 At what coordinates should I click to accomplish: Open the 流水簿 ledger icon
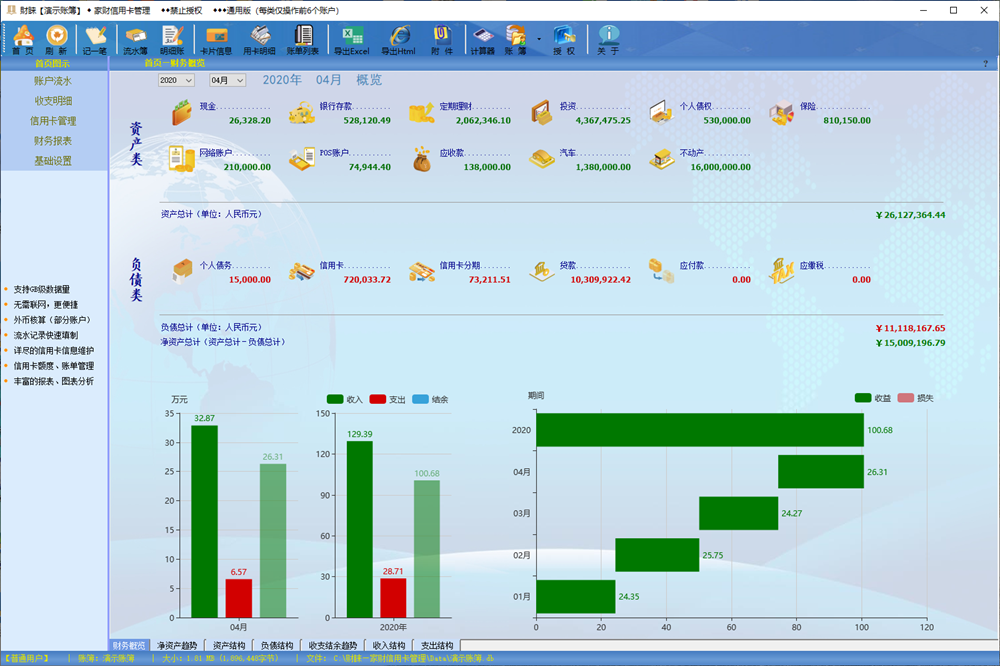click(x=135, y=39)
